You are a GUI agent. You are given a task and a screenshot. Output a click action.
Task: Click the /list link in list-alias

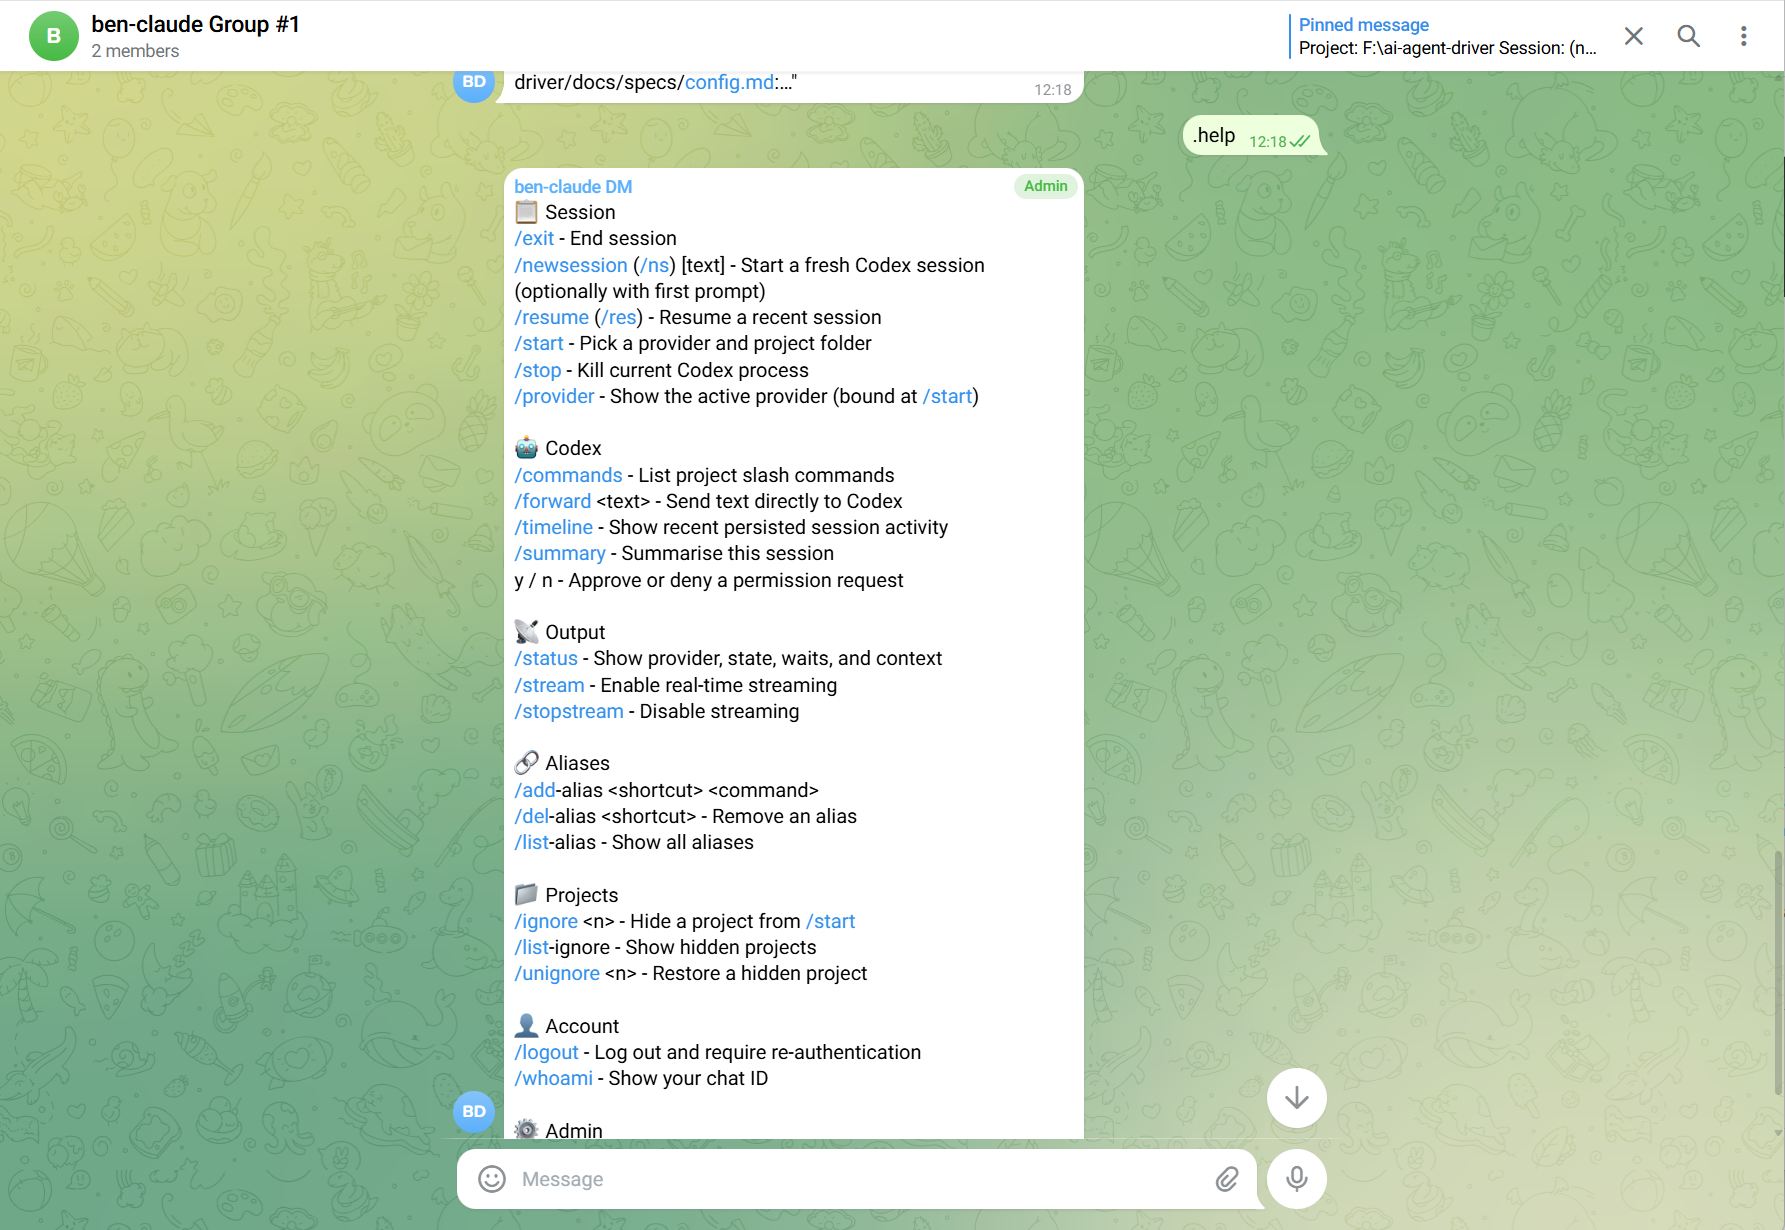pos(532,842)
